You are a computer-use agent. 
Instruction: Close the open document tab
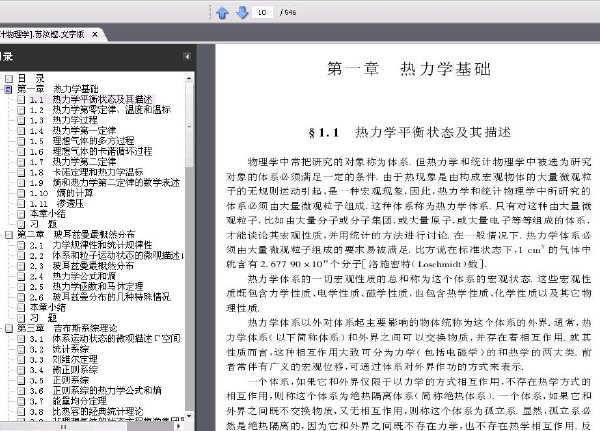click(95, 34)
